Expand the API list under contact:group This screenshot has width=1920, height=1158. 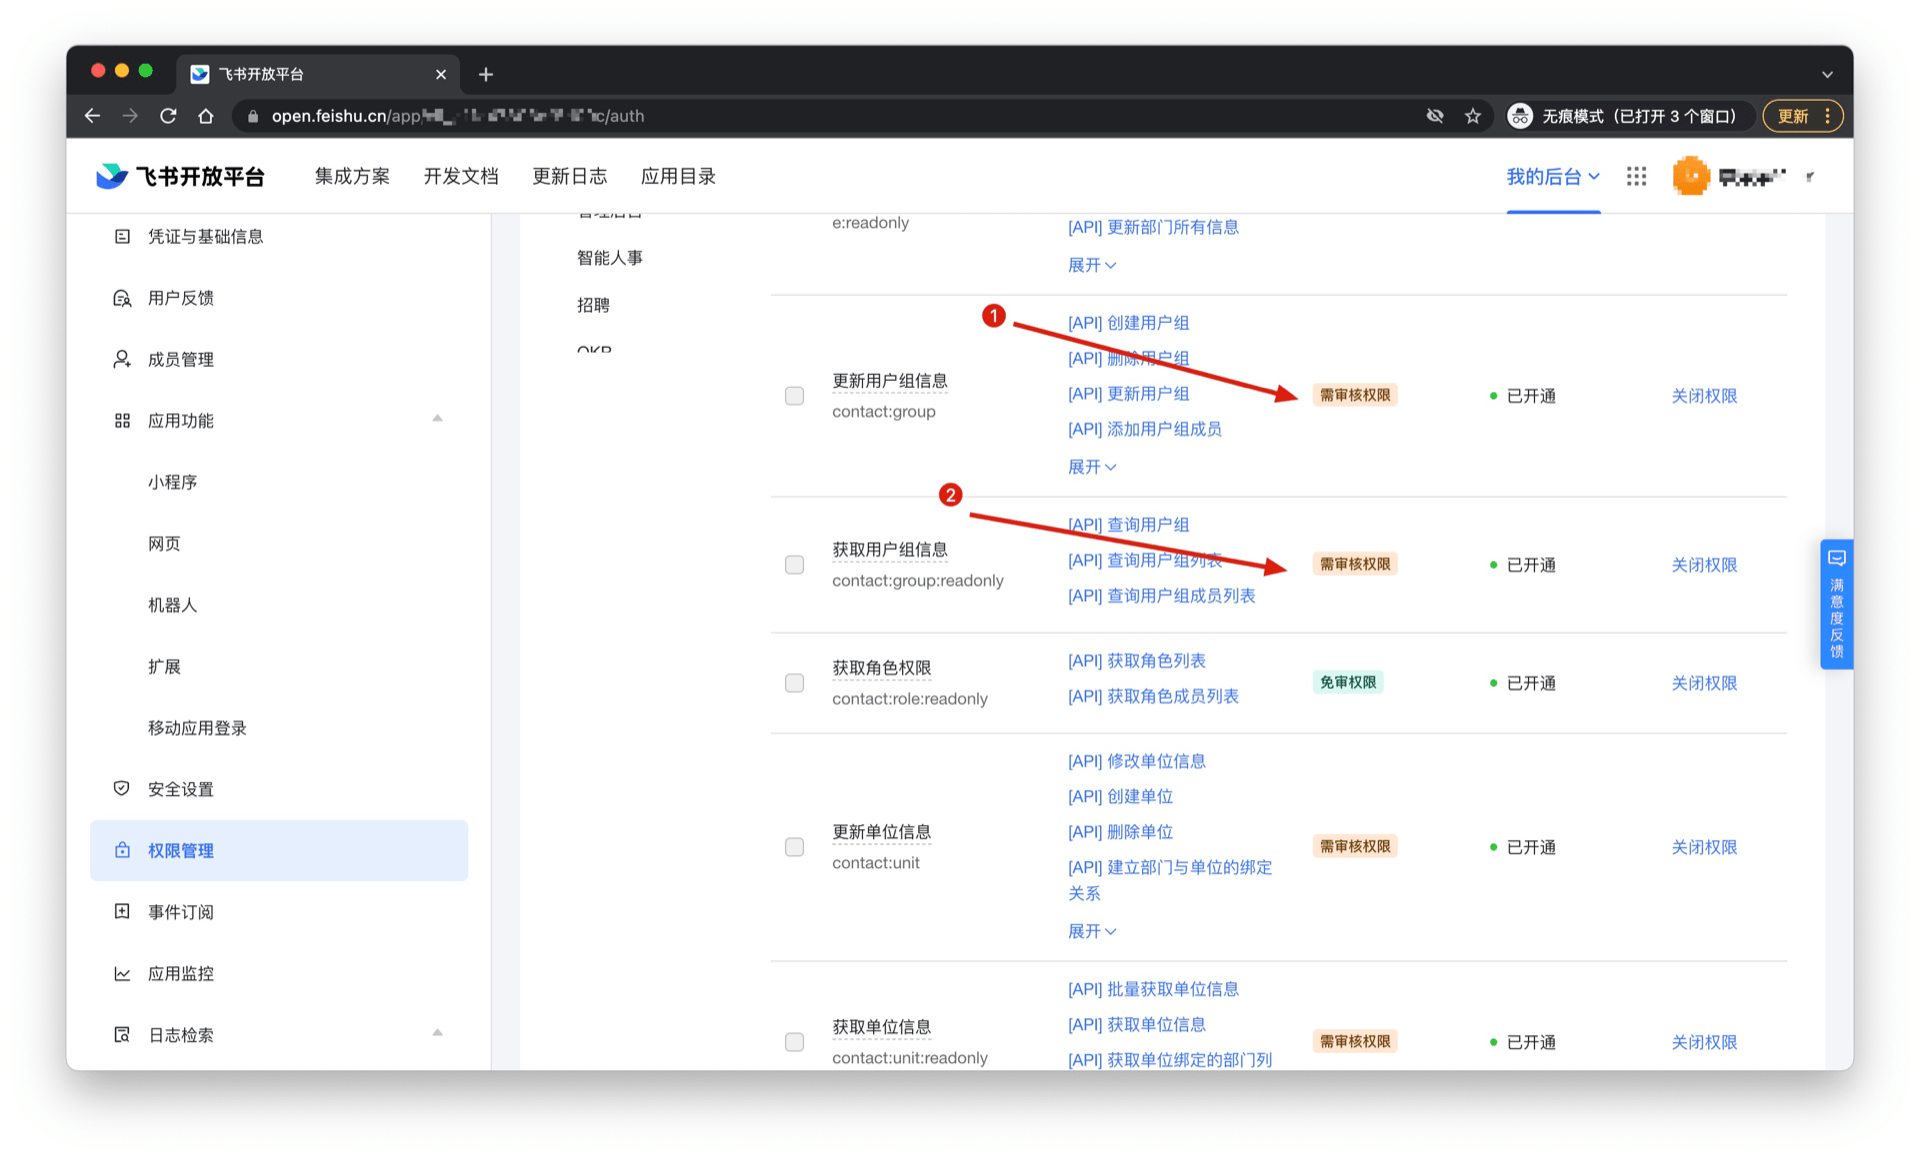tap(1091, 467)
